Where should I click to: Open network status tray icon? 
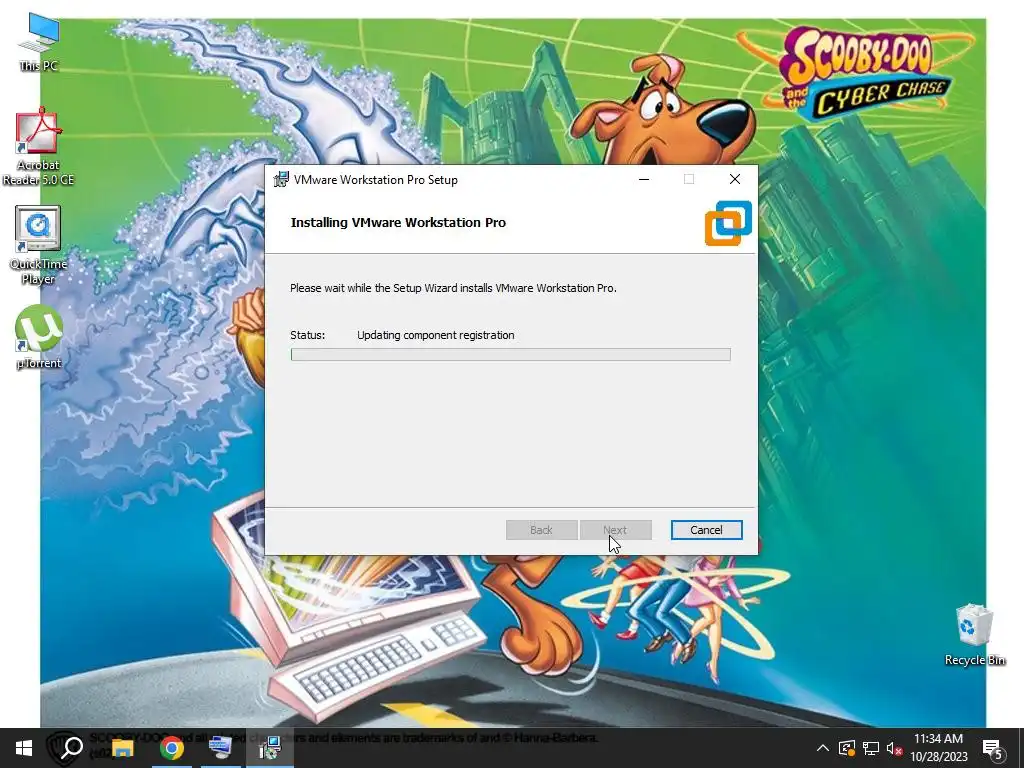pos(871,748)
